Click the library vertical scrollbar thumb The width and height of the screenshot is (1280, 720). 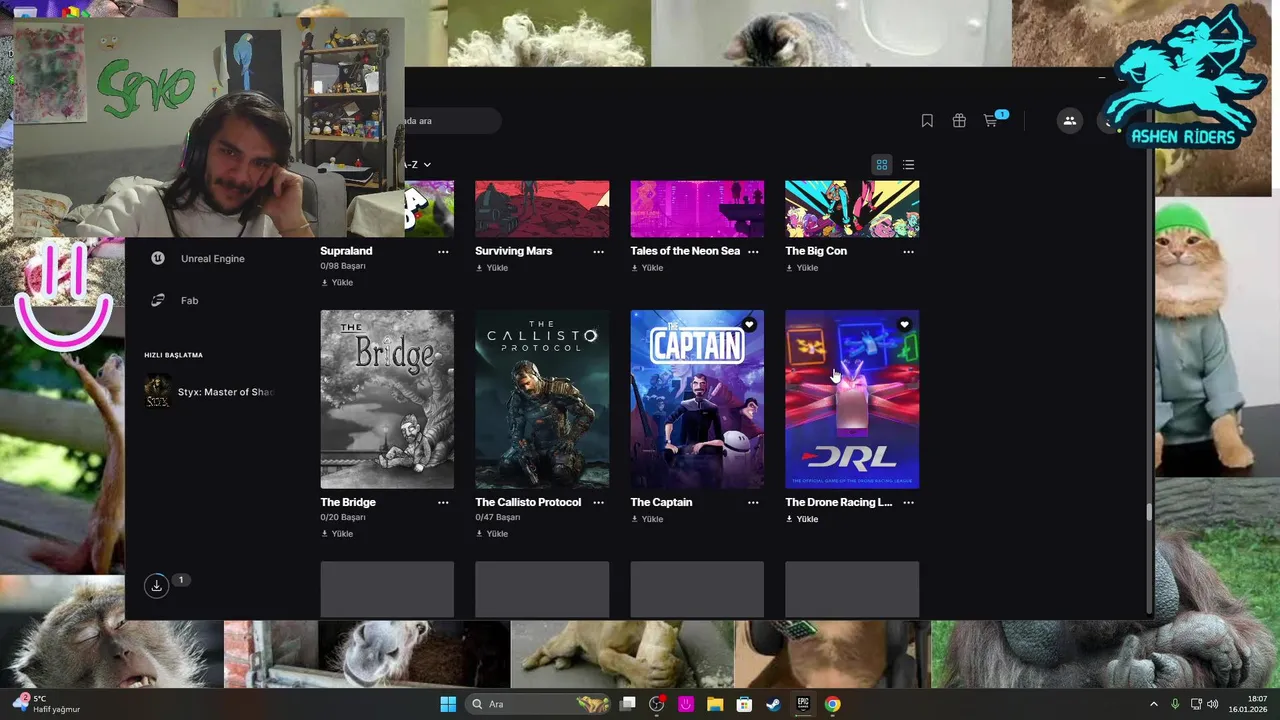[1149, 512]
